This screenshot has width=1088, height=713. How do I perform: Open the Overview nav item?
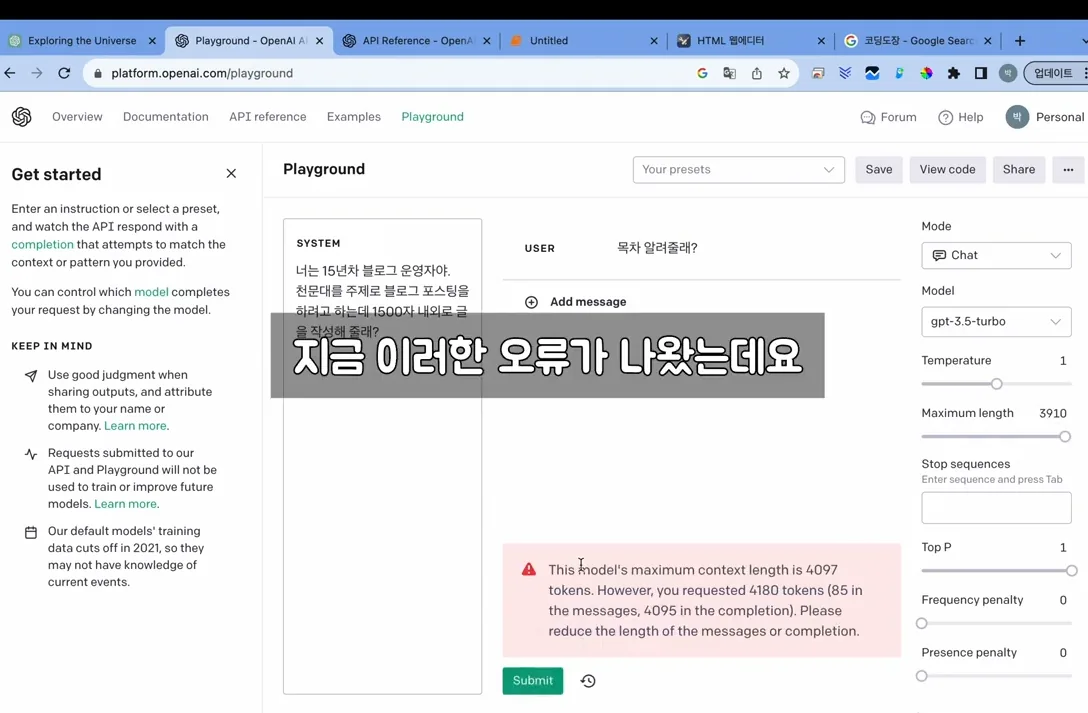click(x=77, y=117)
